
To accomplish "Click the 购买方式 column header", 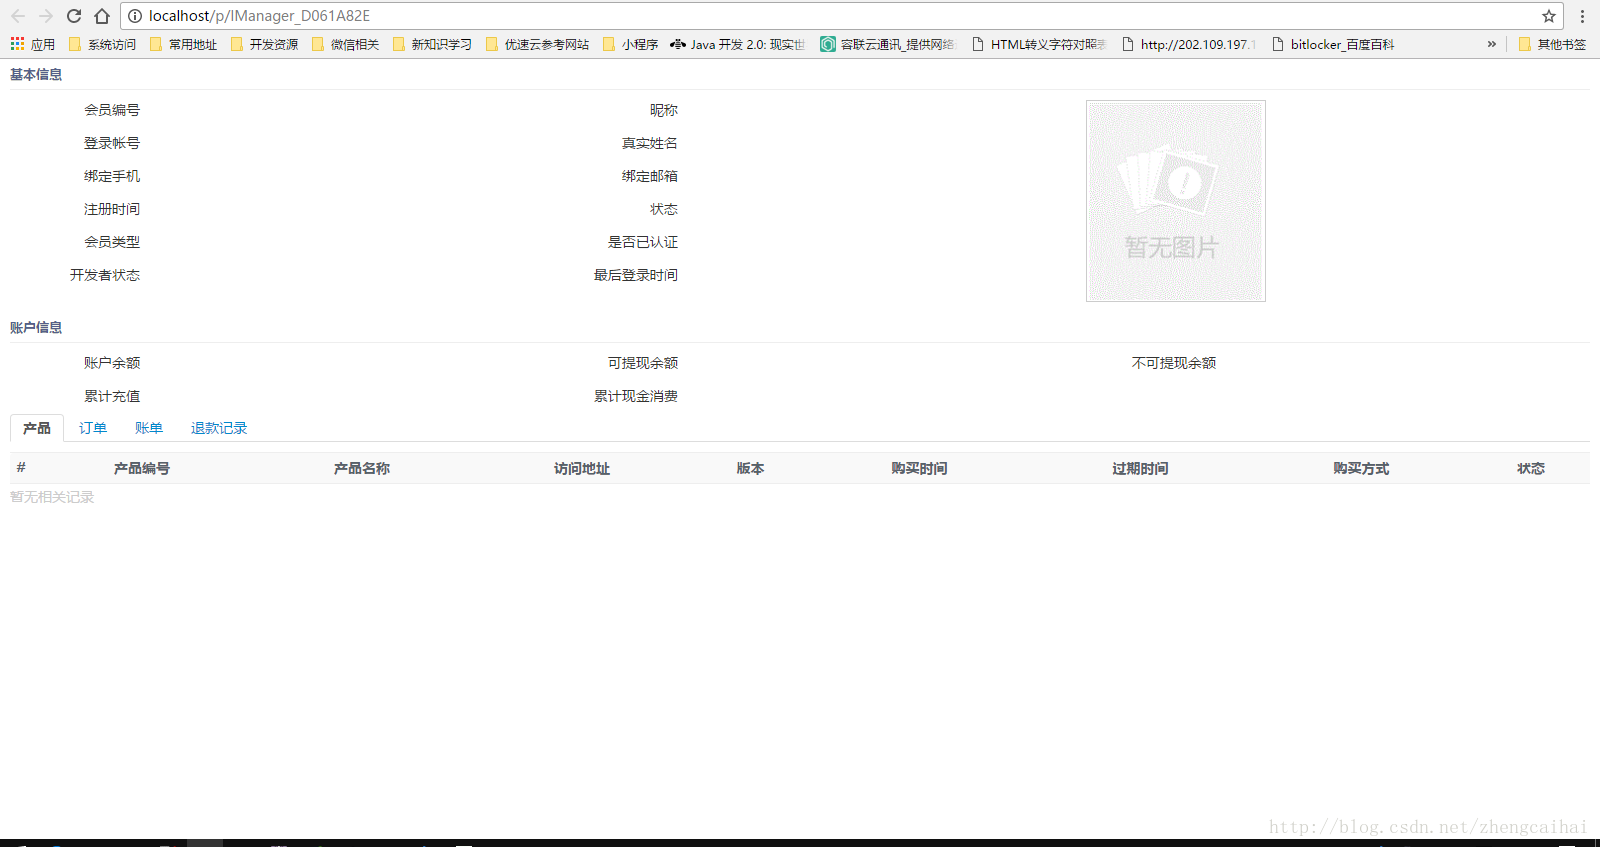I will click(1361, 468).
